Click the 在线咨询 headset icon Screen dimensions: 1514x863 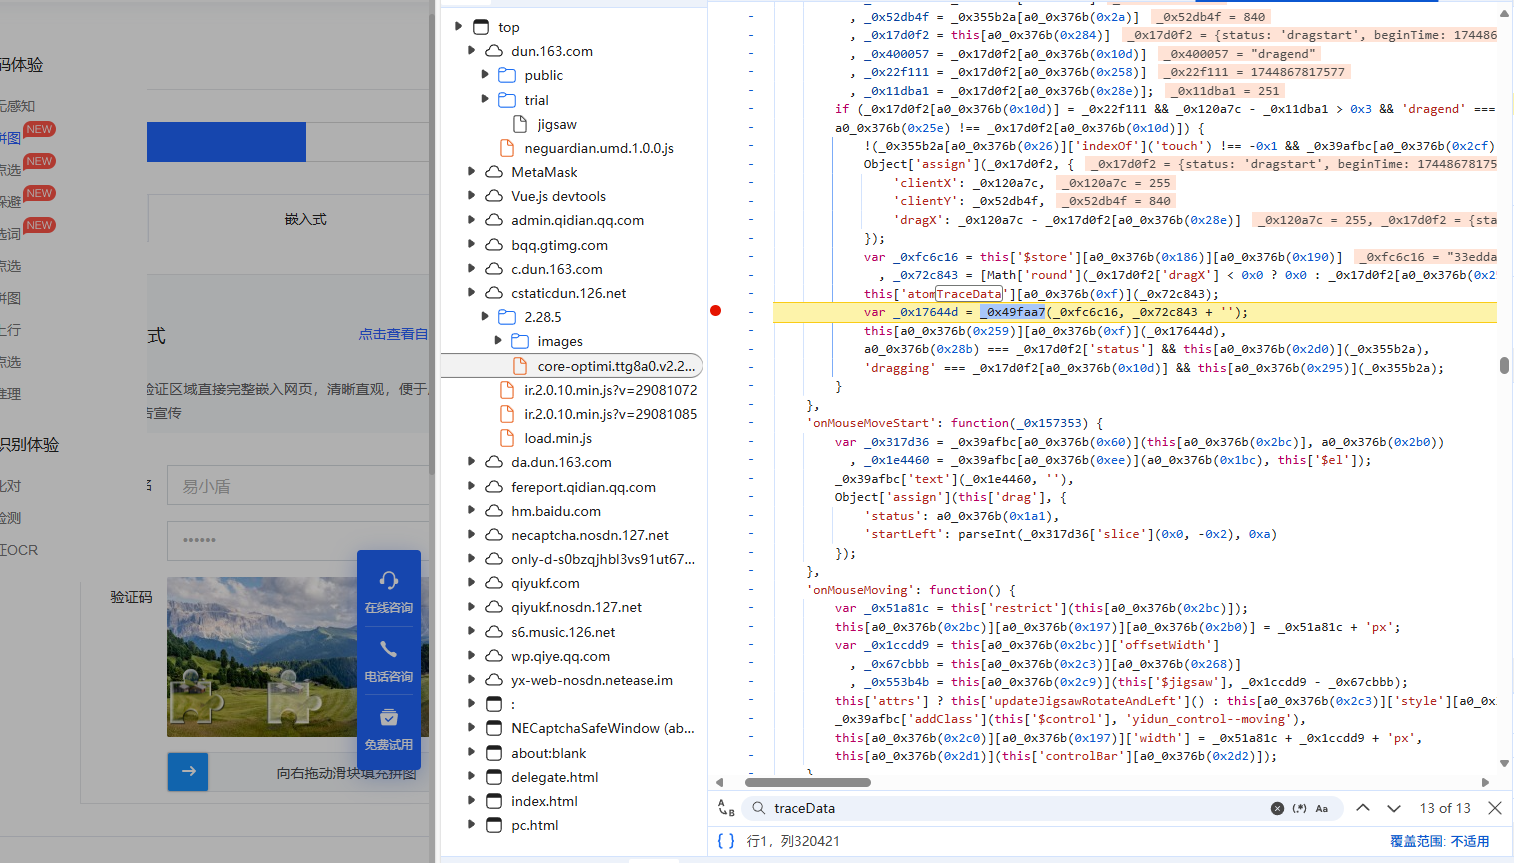coord(389,581)
